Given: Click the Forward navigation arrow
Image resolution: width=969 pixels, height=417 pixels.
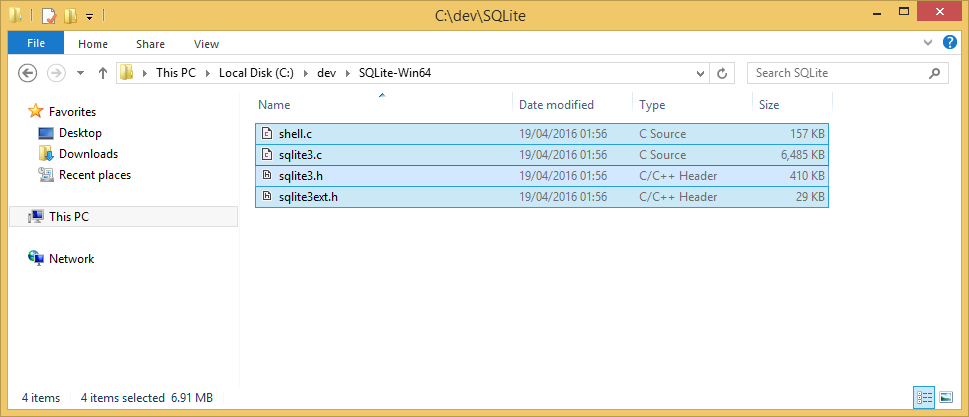Looking at the screenshot, I should (56, 73).
